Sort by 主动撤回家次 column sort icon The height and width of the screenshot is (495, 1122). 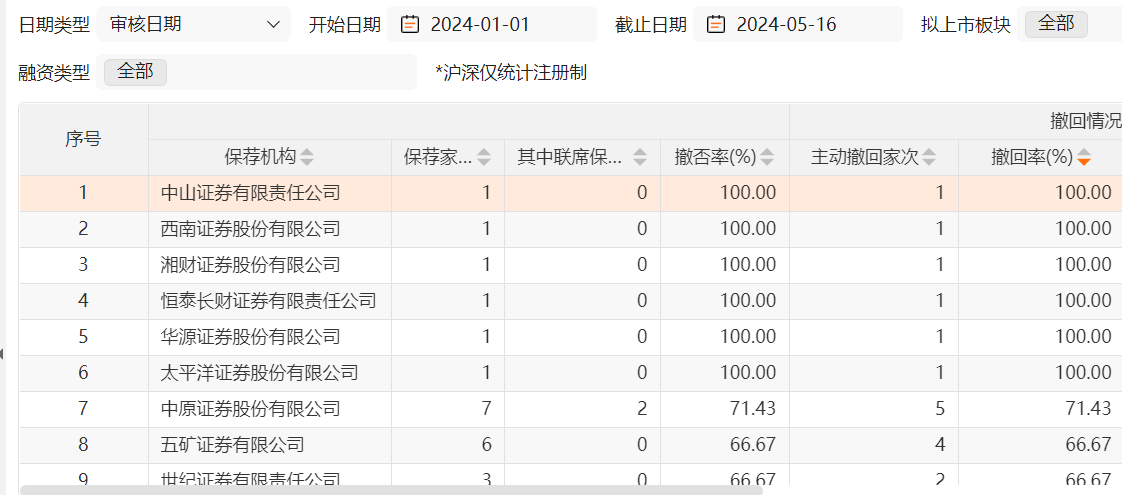tap(930, 157)
